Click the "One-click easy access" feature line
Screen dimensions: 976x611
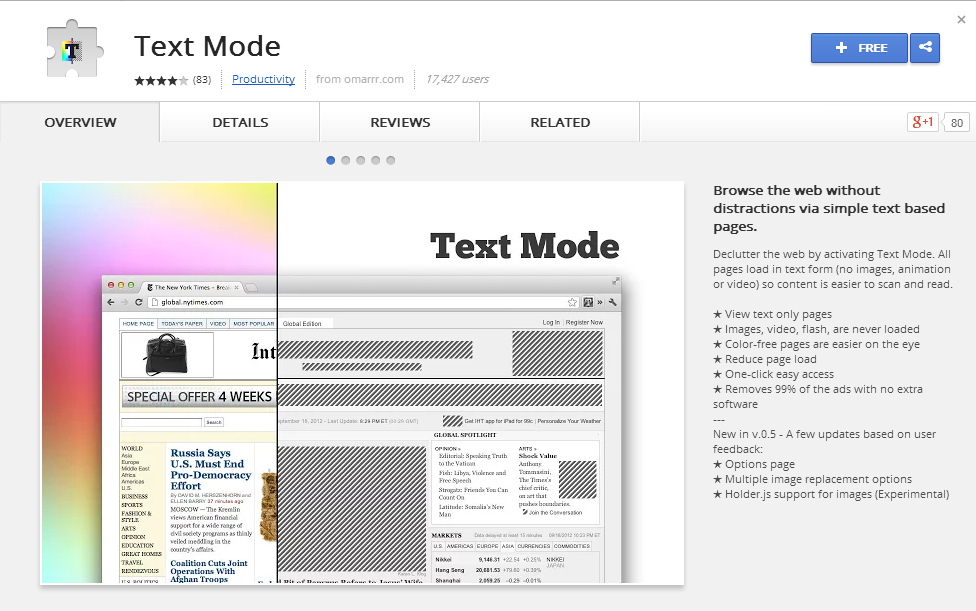(x=774, y=374)
